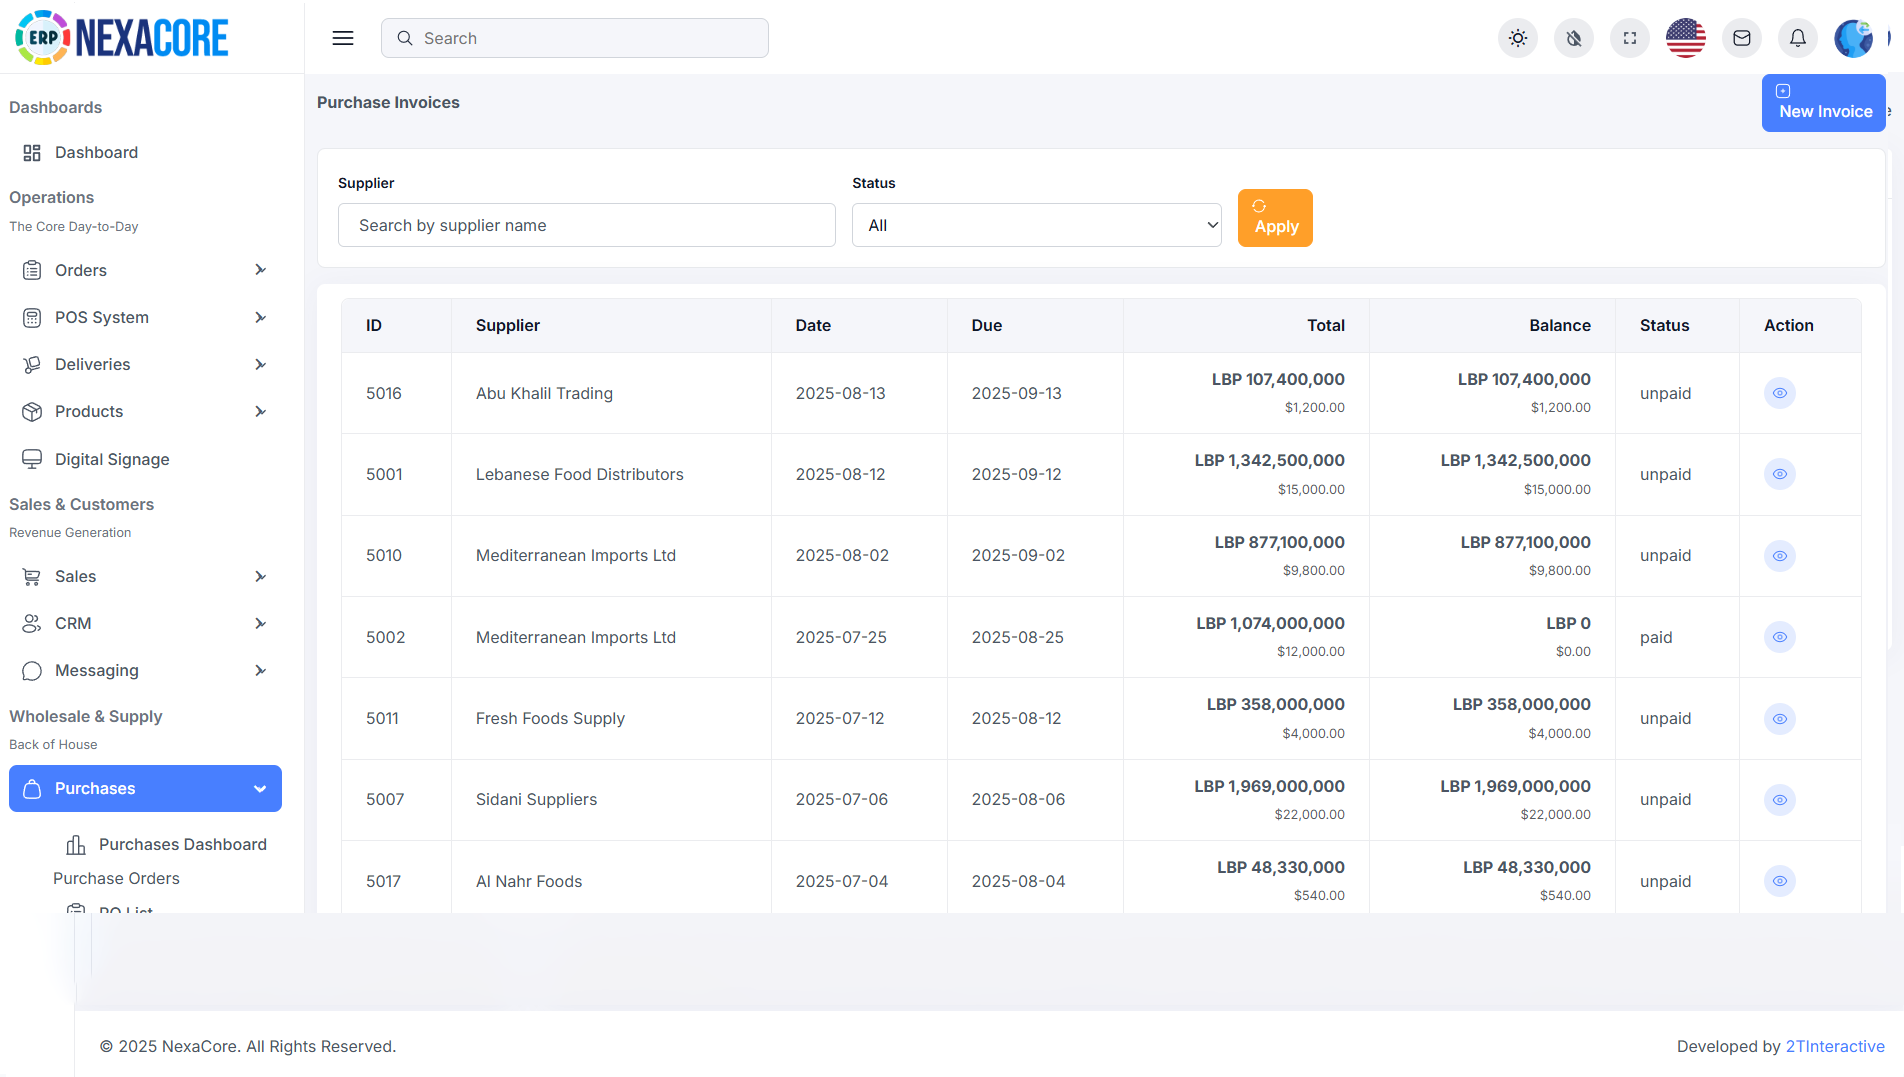The width and height of the screenshot is (1904, 1077).
Task: Open the notifications bell
Action: [1797, 37]
